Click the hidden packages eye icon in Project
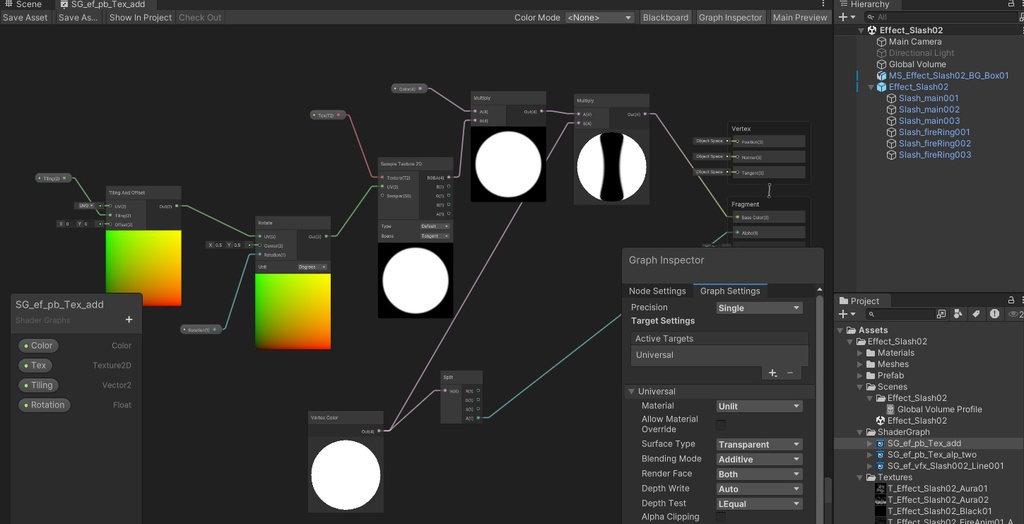1024x524 pixels. click(1015, 314)
